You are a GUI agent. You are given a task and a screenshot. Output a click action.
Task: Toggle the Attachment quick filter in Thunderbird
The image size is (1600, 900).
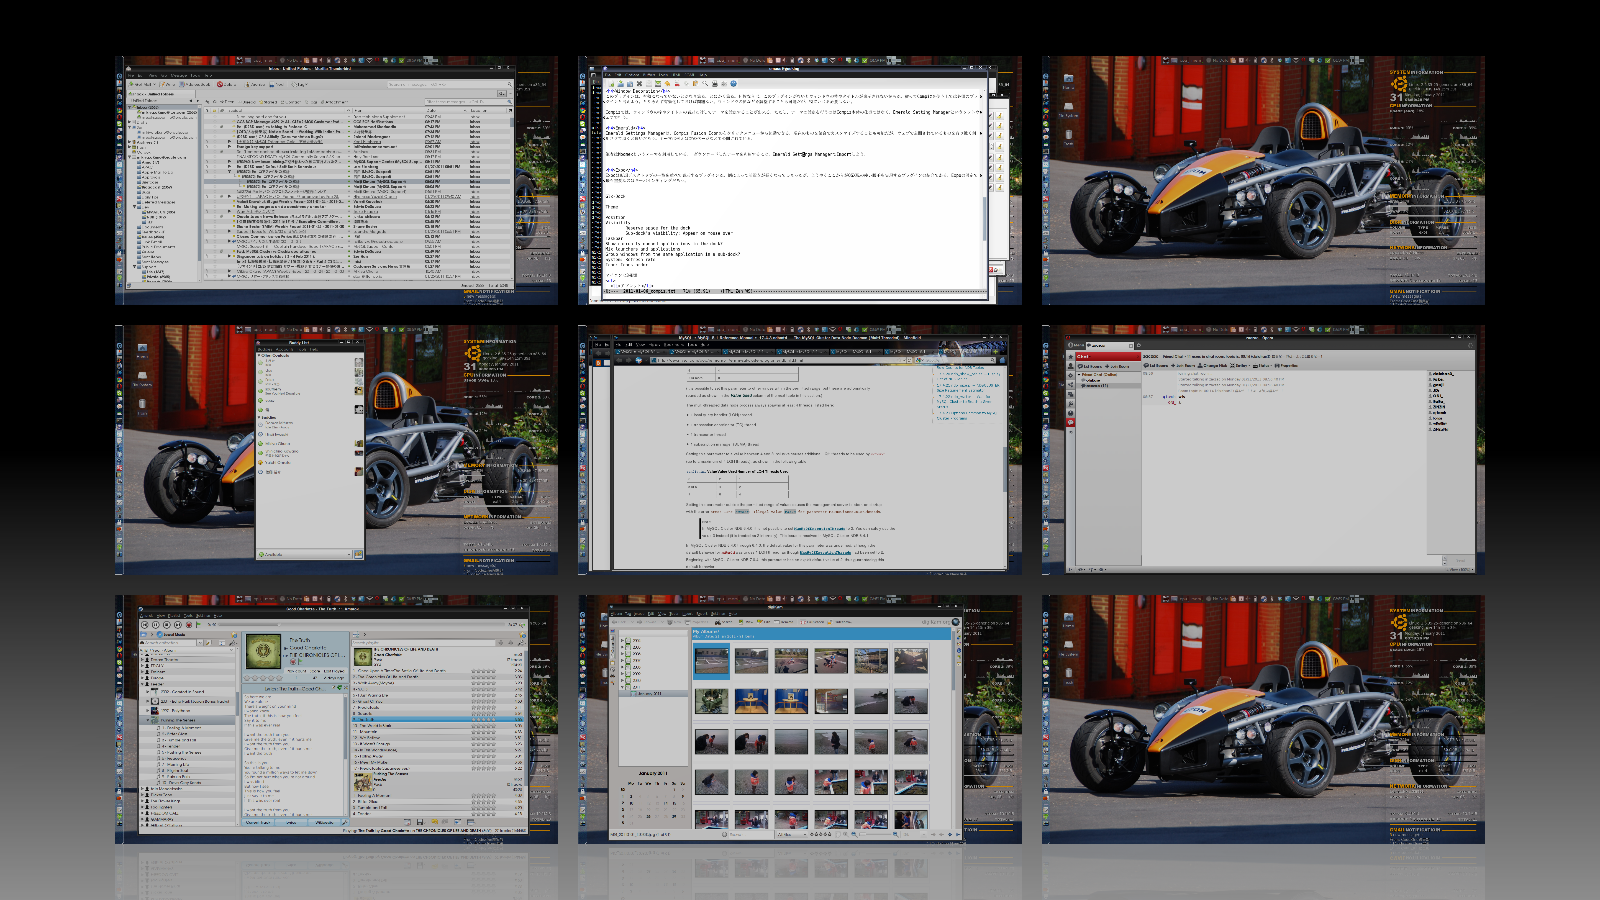point(332,101)
